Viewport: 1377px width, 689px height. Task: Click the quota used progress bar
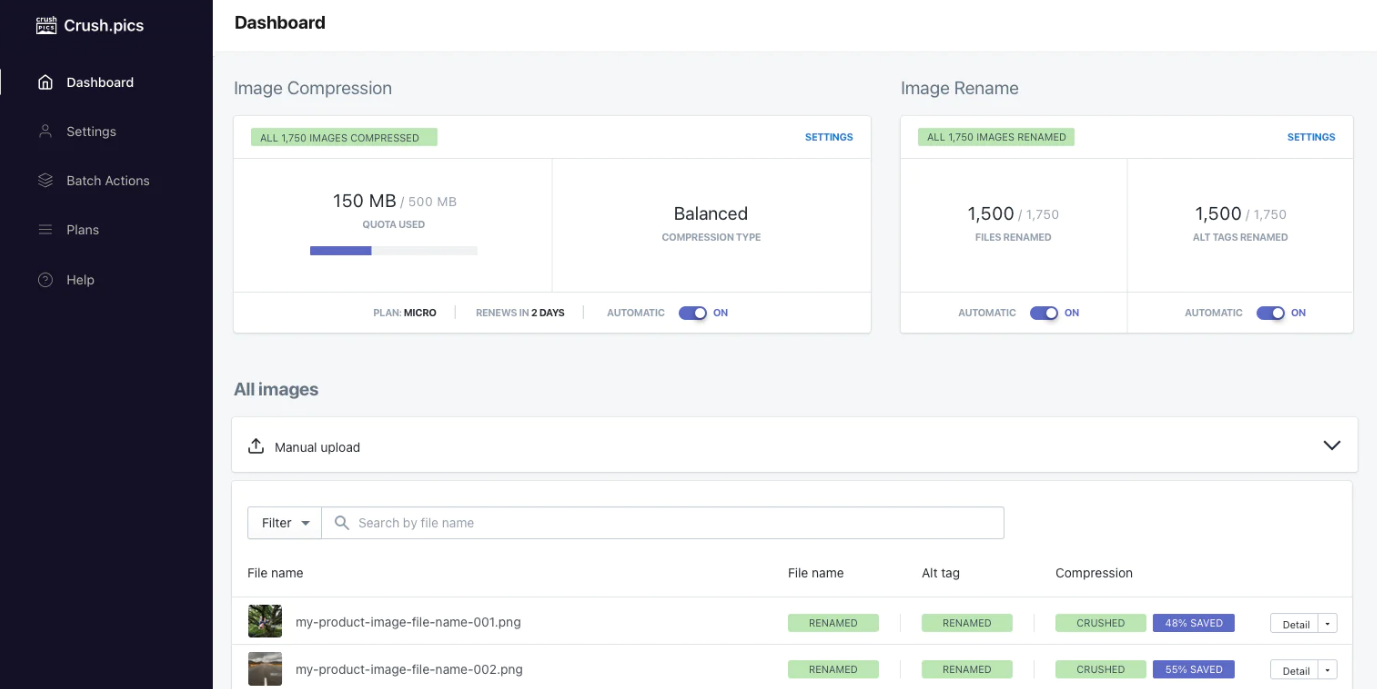(393, 250)
